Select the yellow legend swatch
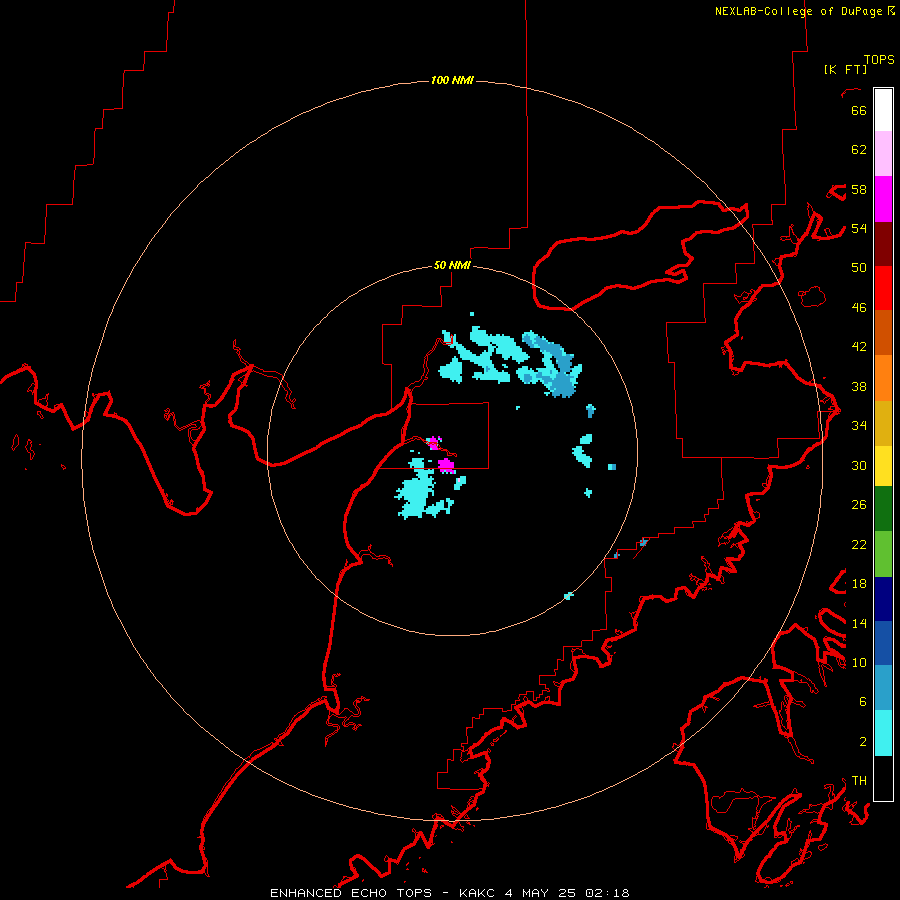Image resolution: width=900 pixels, height=900 pixels. tap(883, 466)
